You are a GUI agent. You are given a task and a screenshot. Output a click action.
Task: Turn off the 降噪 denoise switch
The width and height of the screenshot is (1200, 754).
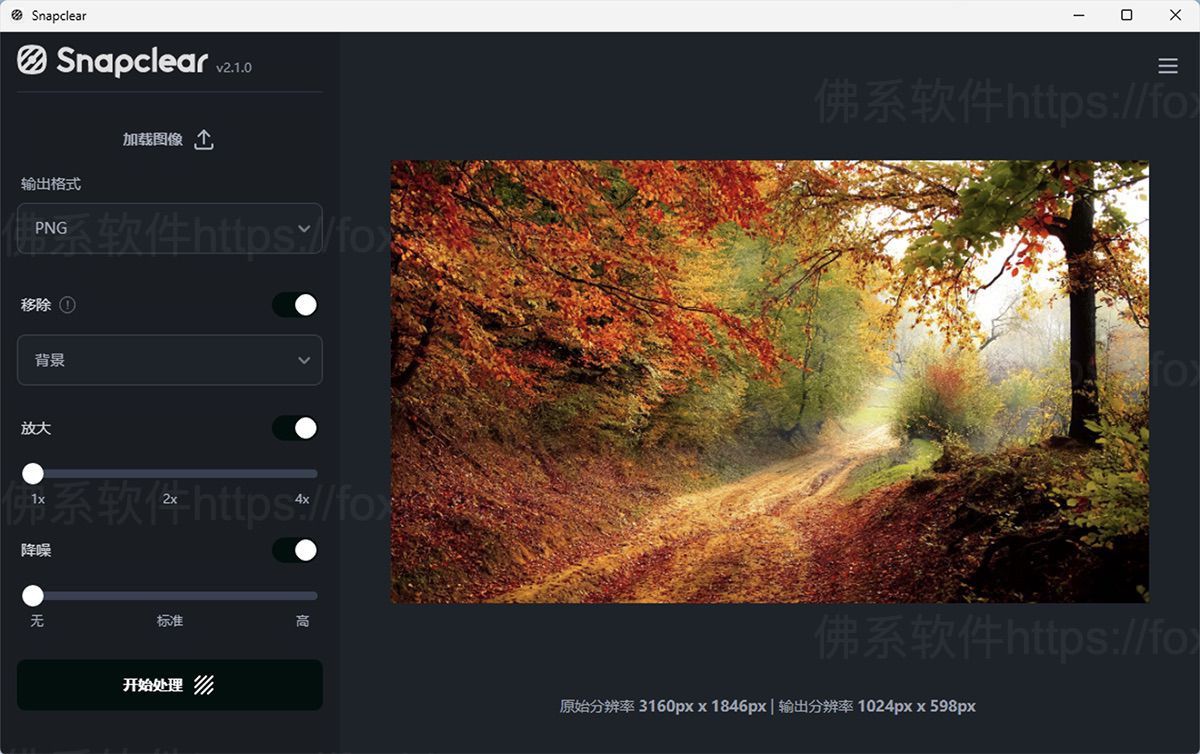(x=294, y=550)
